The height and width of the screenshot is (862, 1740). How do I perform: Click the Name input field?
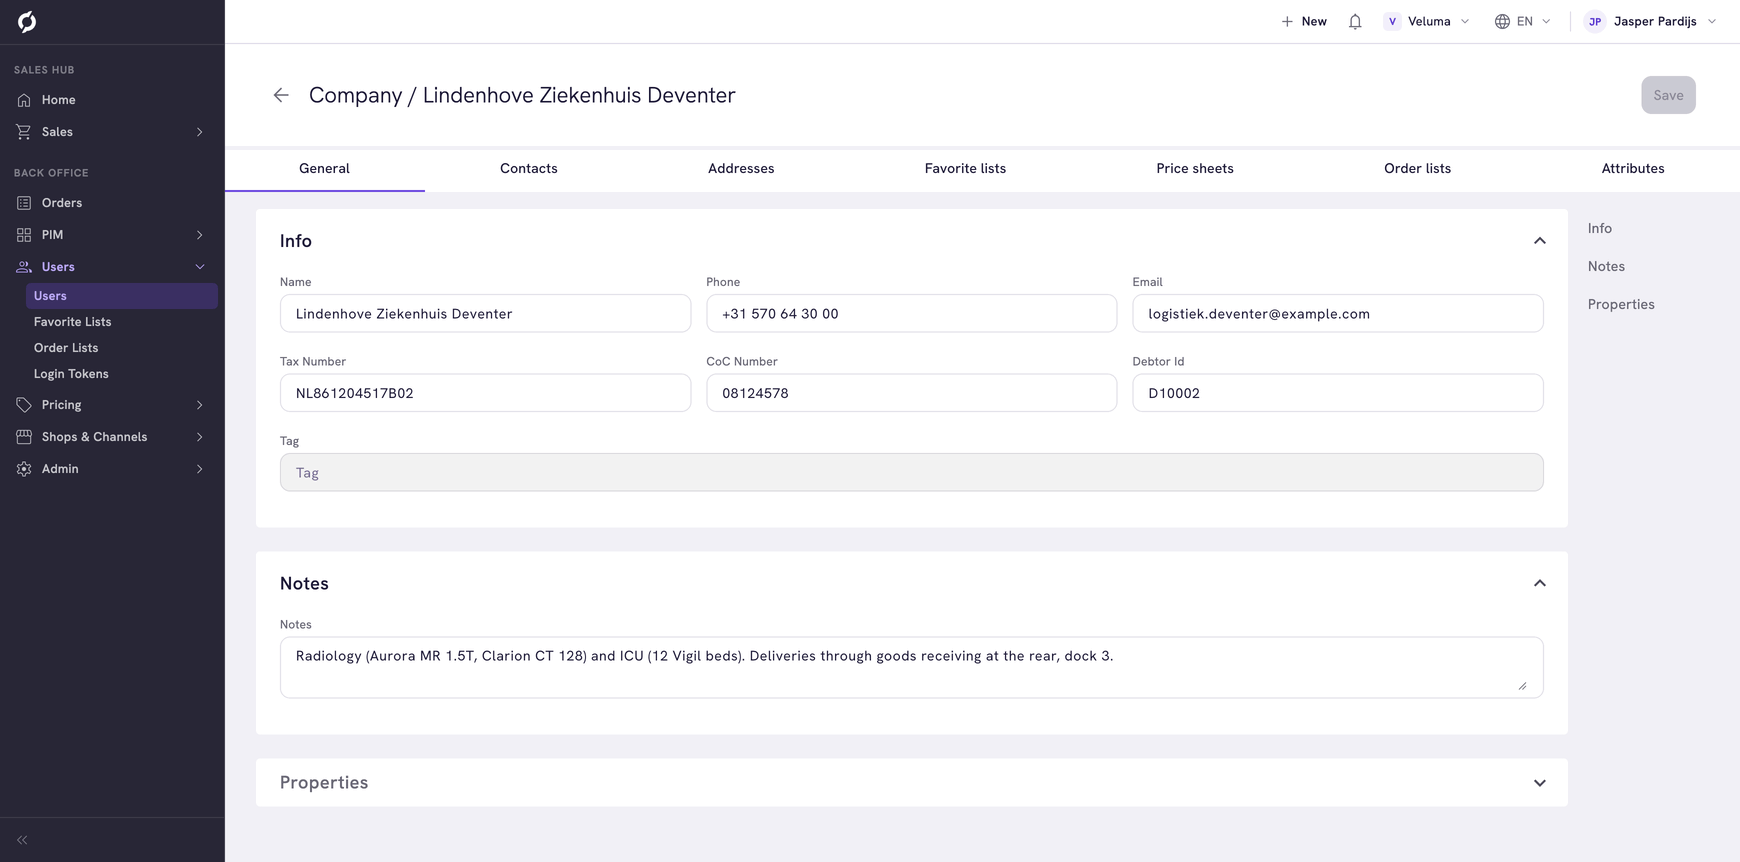pyautogui.click(x=485, y=314)
